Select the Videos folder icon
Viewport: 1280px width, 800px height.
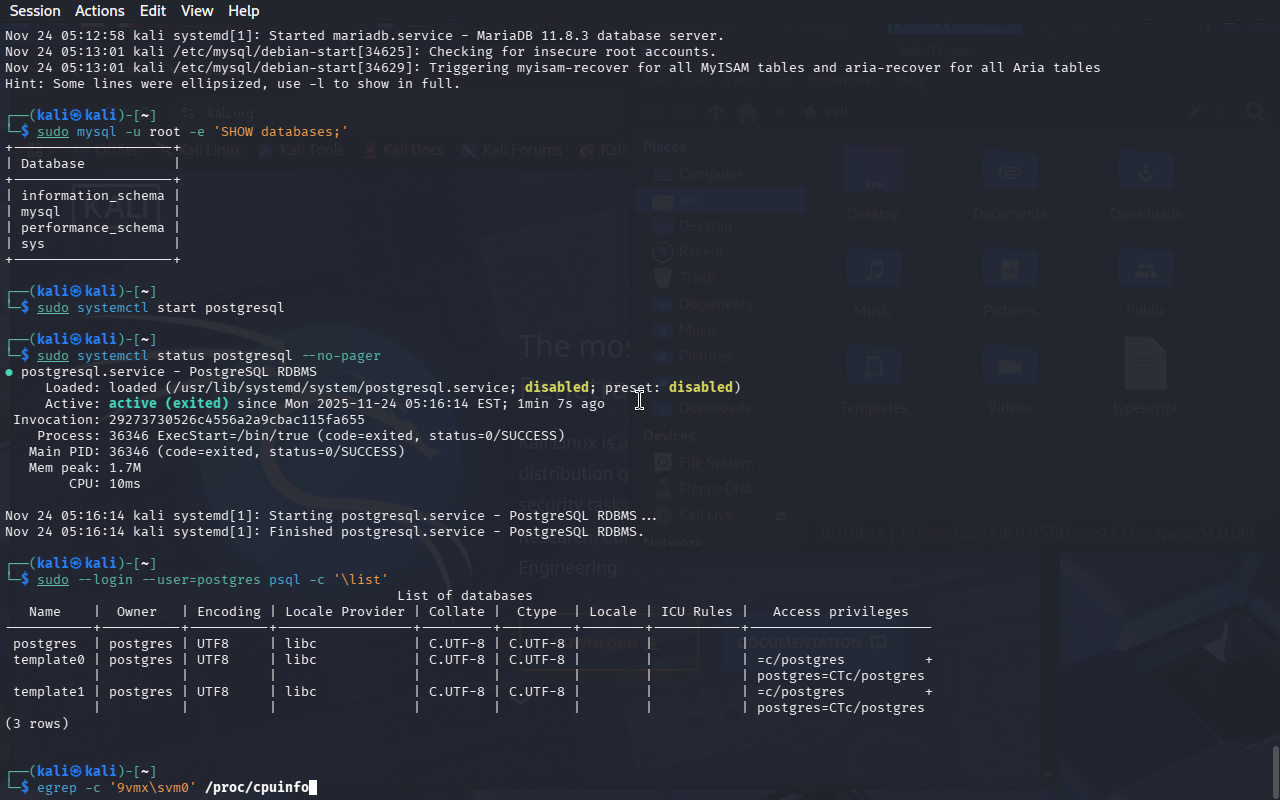[1009, 368]
